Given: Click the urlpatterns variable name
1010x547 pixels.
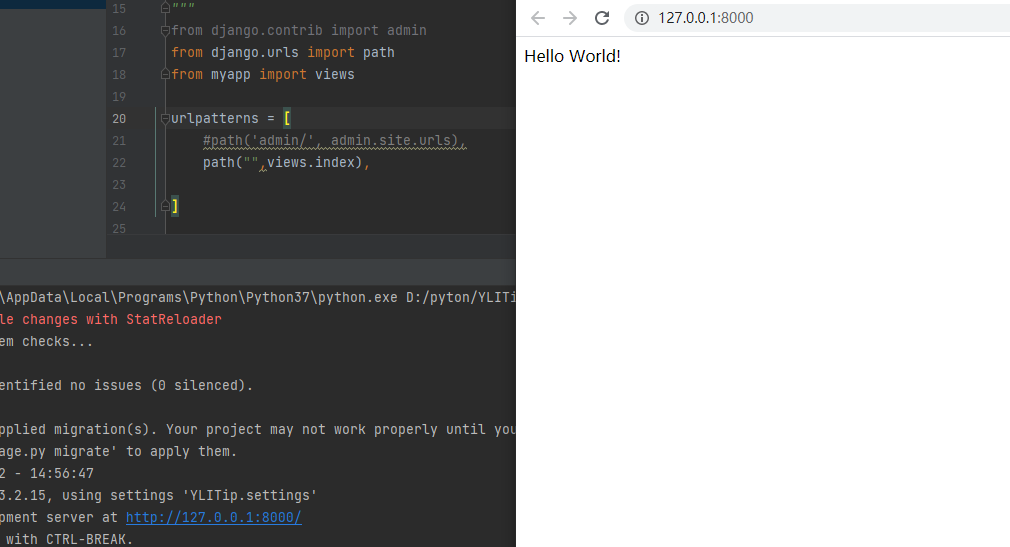Looking at the screenshot, I should [x=216, y=119].
